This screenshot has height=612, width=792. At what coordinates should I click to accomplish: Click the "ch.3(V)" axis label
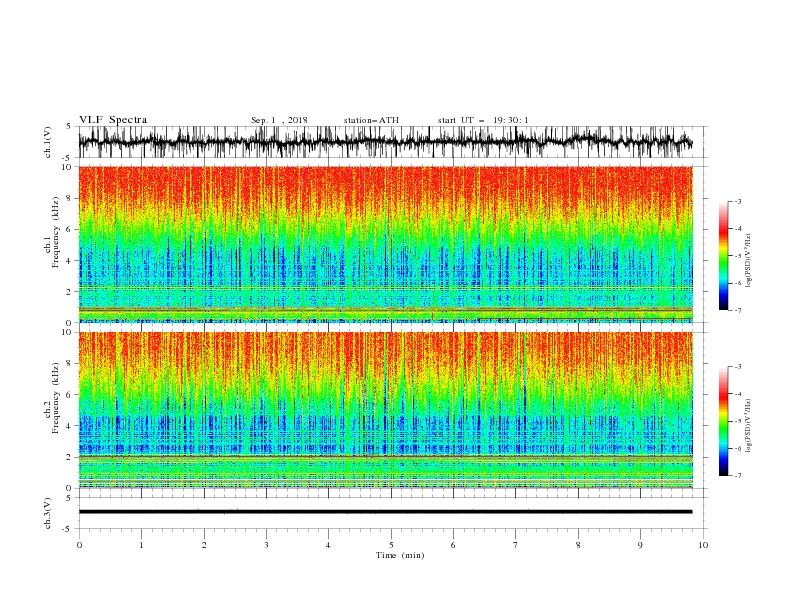[x=48, y=513]
